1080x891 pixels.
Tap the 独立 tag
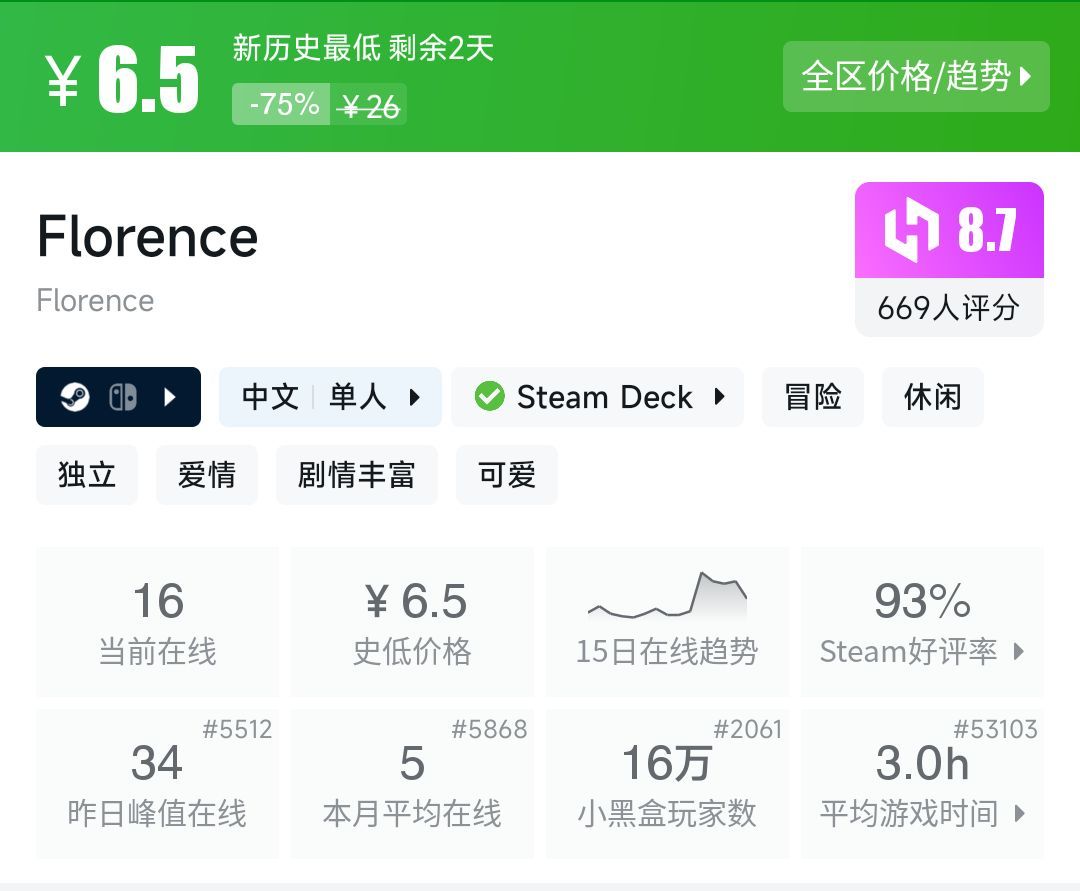point(87,475)
